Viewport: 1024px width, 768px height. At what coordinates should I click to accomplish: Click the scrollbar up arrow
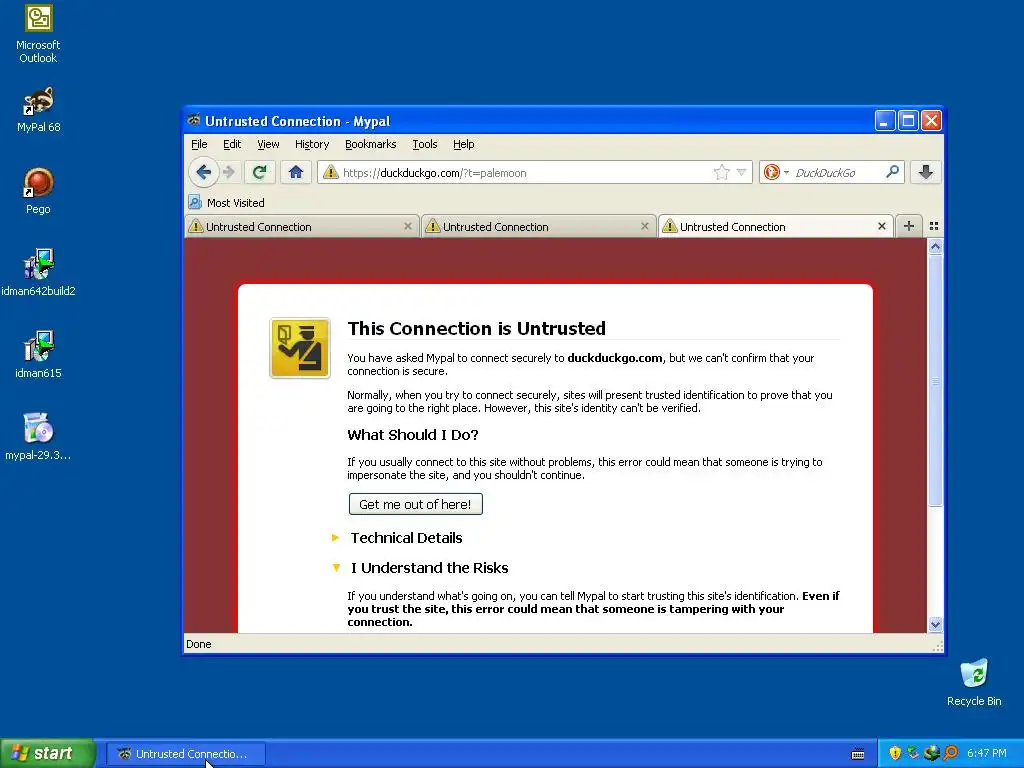pos(935,247)
